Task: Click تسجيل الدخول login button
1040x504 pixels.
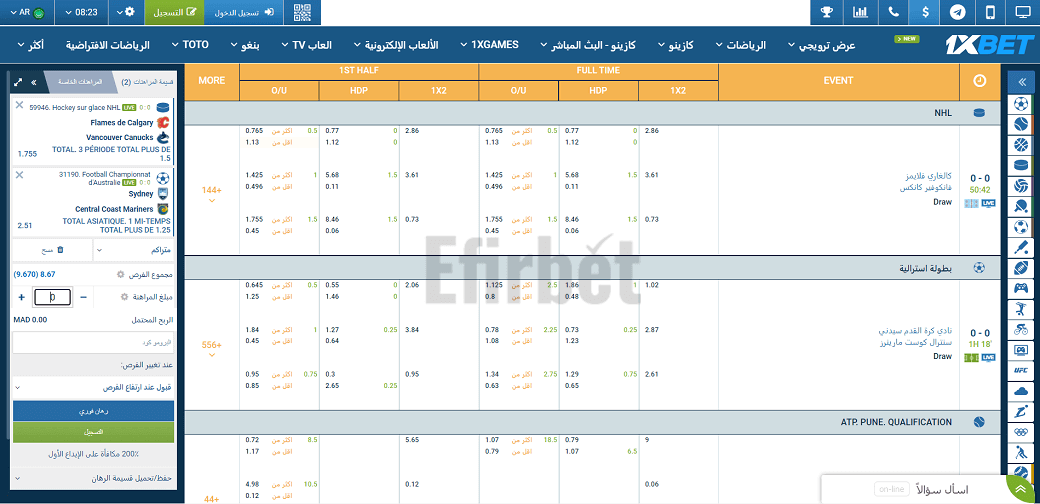Action: [x=243, y=13]
